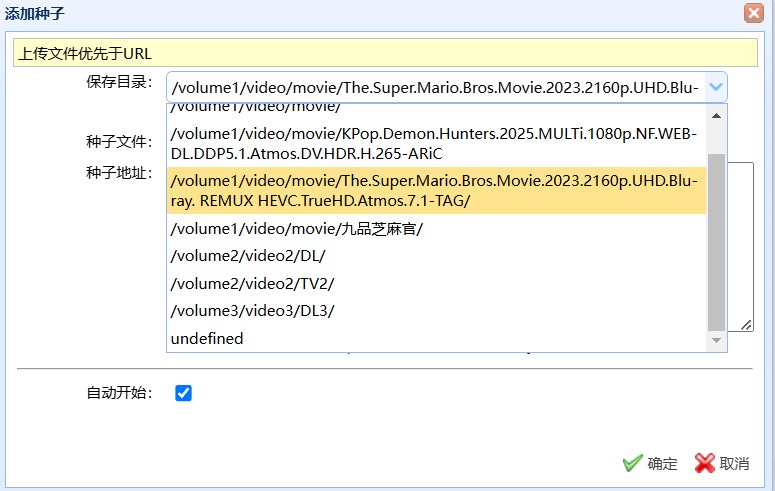Choose /volume2/video2/DL/ directory
Screen dimensions: 775x491
pos(436,256)
